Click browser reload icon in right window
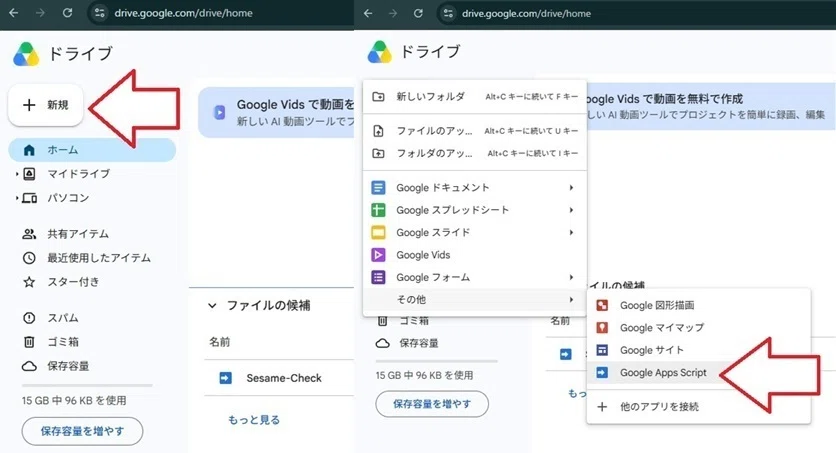 419,13
